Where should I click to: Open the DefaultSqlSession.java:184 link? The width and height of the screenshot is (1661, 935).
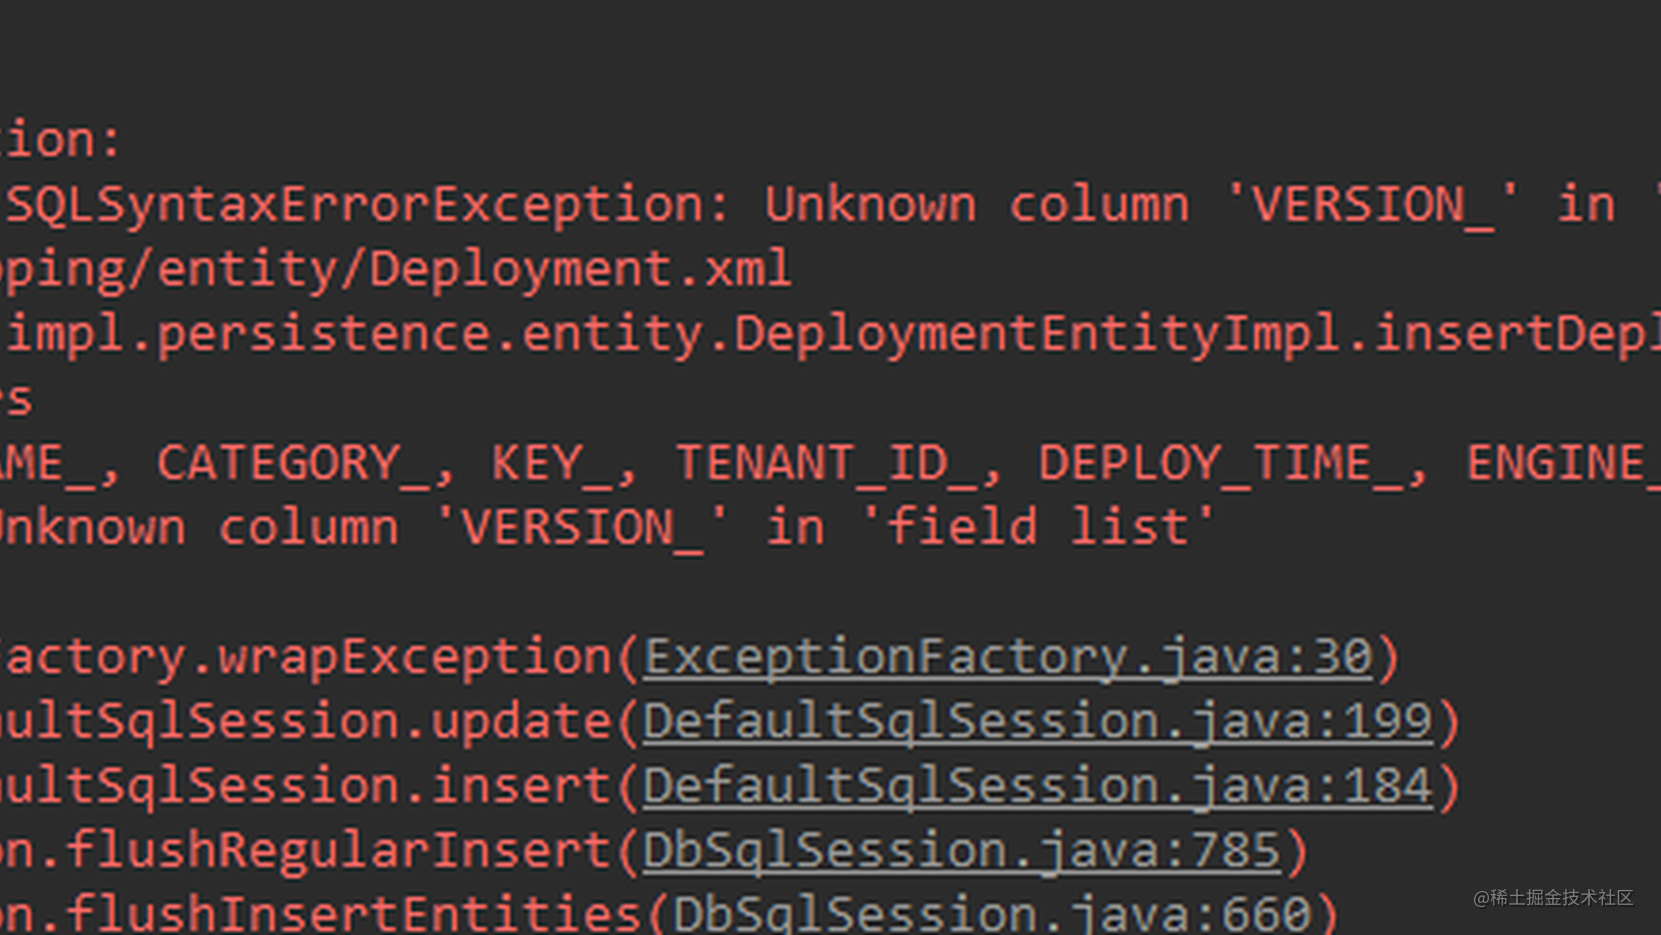coord(1037,786)
